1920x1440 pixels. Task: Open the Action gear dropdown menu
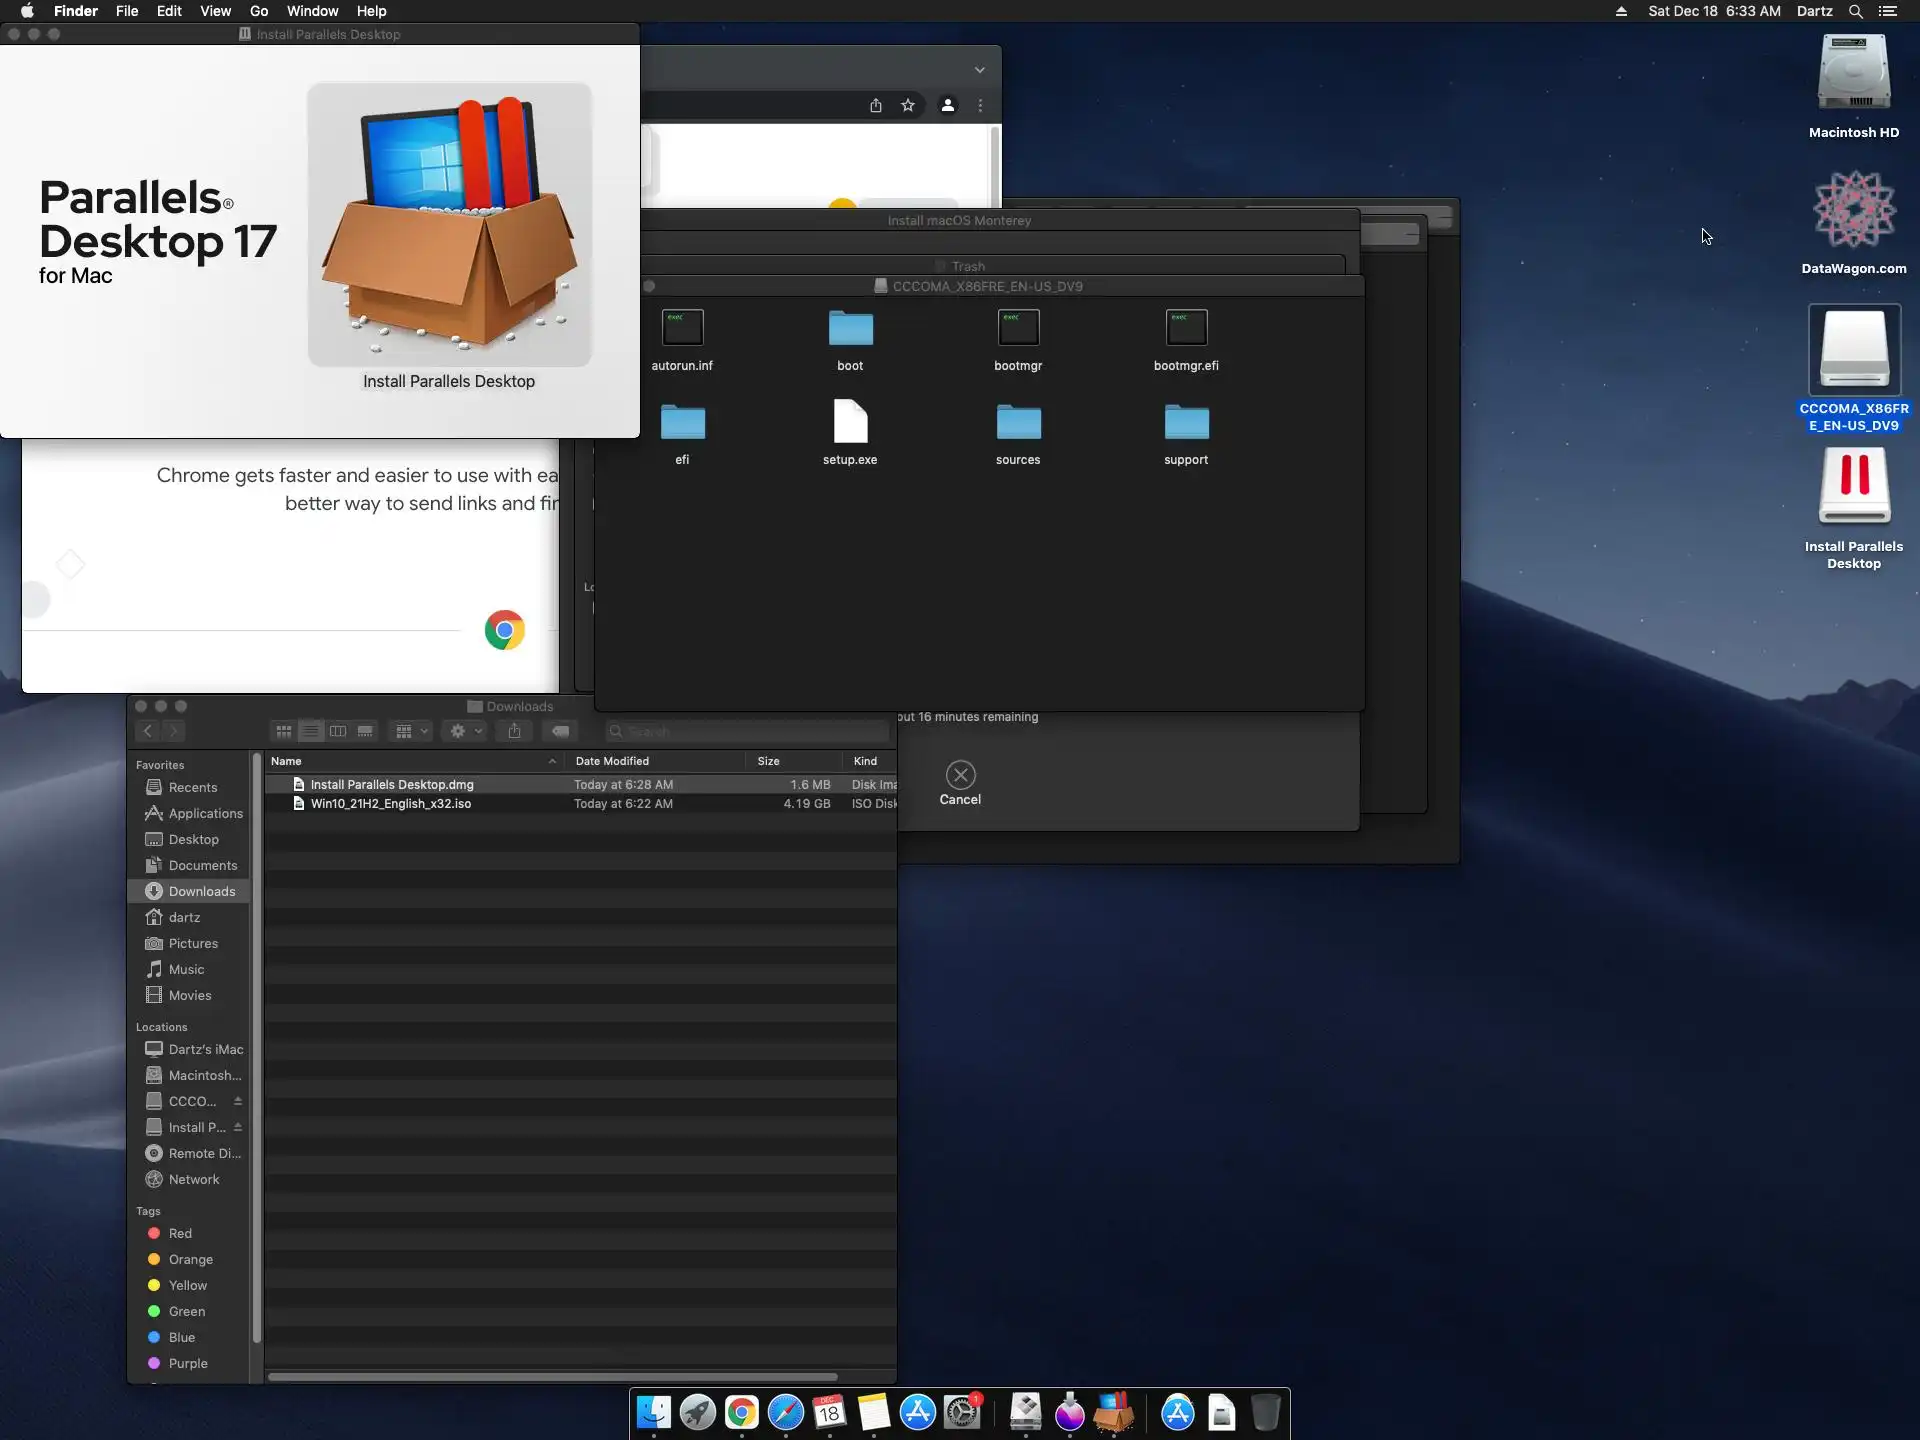[x=465, y=731]
